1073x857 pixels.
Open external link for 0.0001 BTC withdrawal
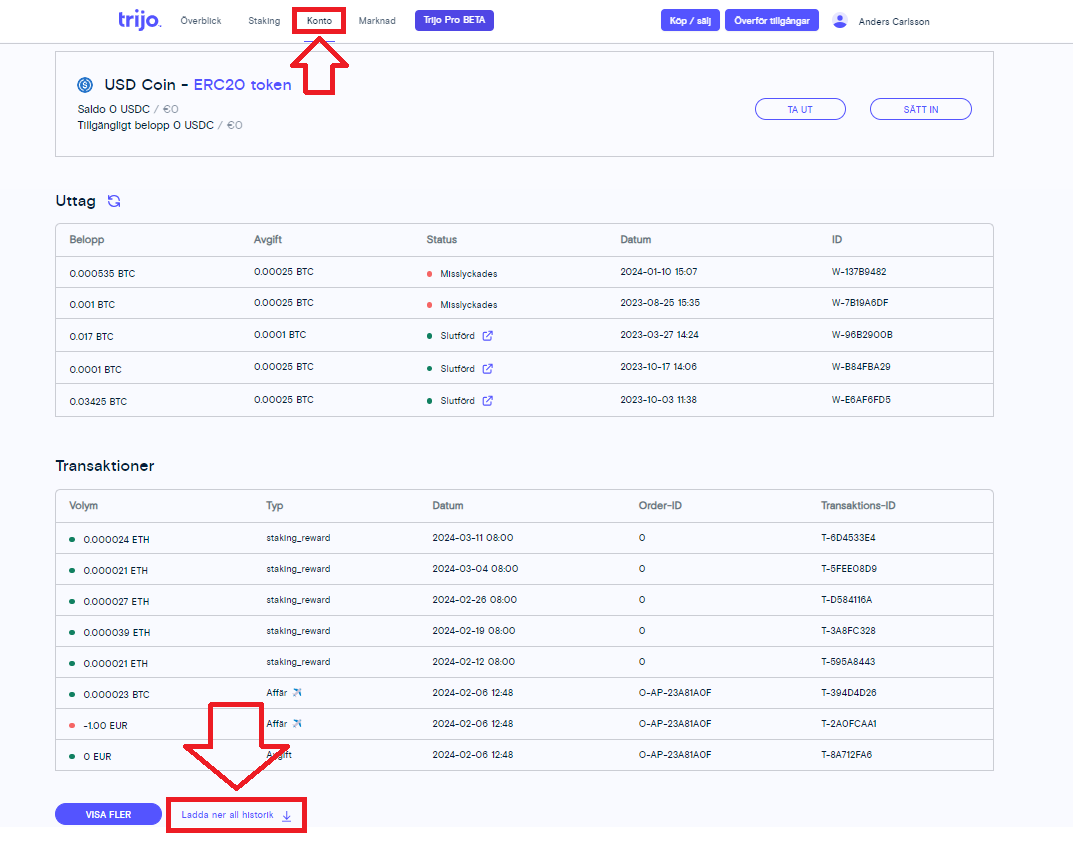pyautogui.click(x=487, y=368)
